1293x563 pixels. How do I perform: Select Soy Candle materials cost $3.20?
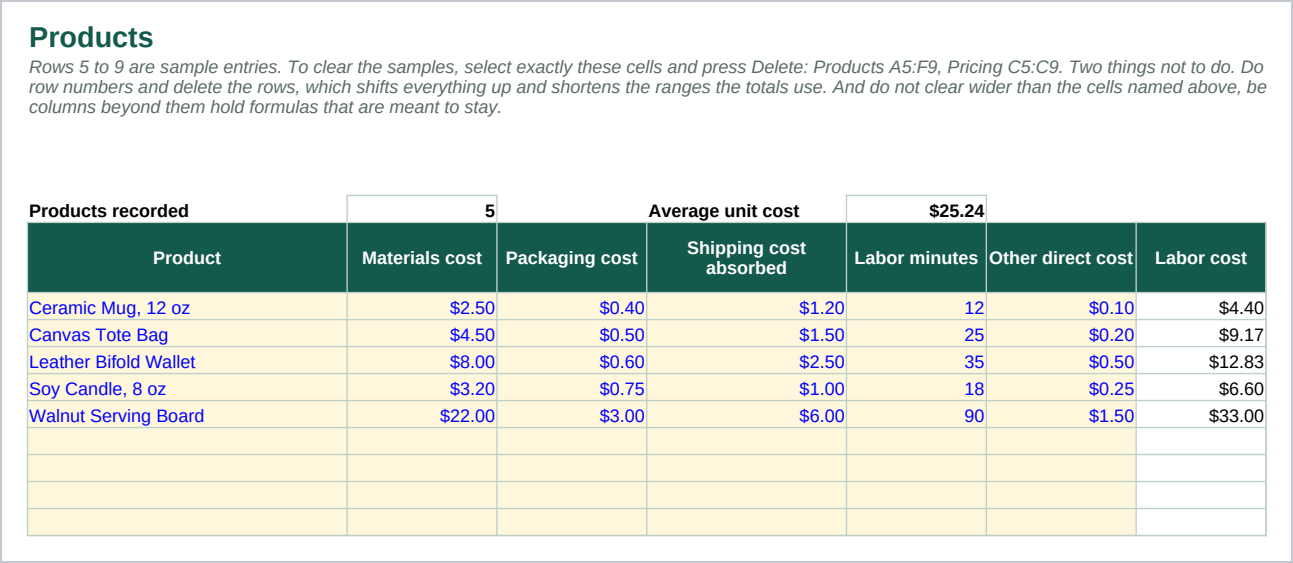point(422,388)
